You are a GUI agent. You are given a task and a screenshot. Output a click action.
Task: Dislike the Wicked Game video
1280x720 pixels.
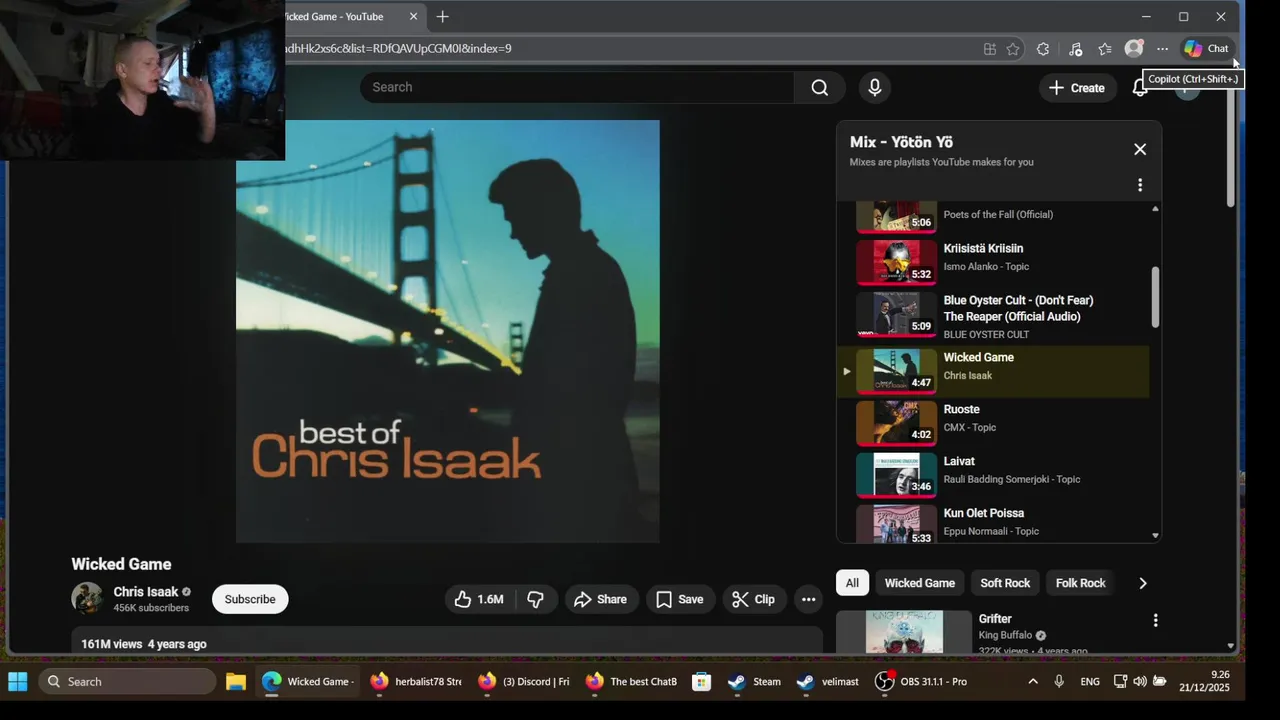pyautogui.click(x=536, y=599)
